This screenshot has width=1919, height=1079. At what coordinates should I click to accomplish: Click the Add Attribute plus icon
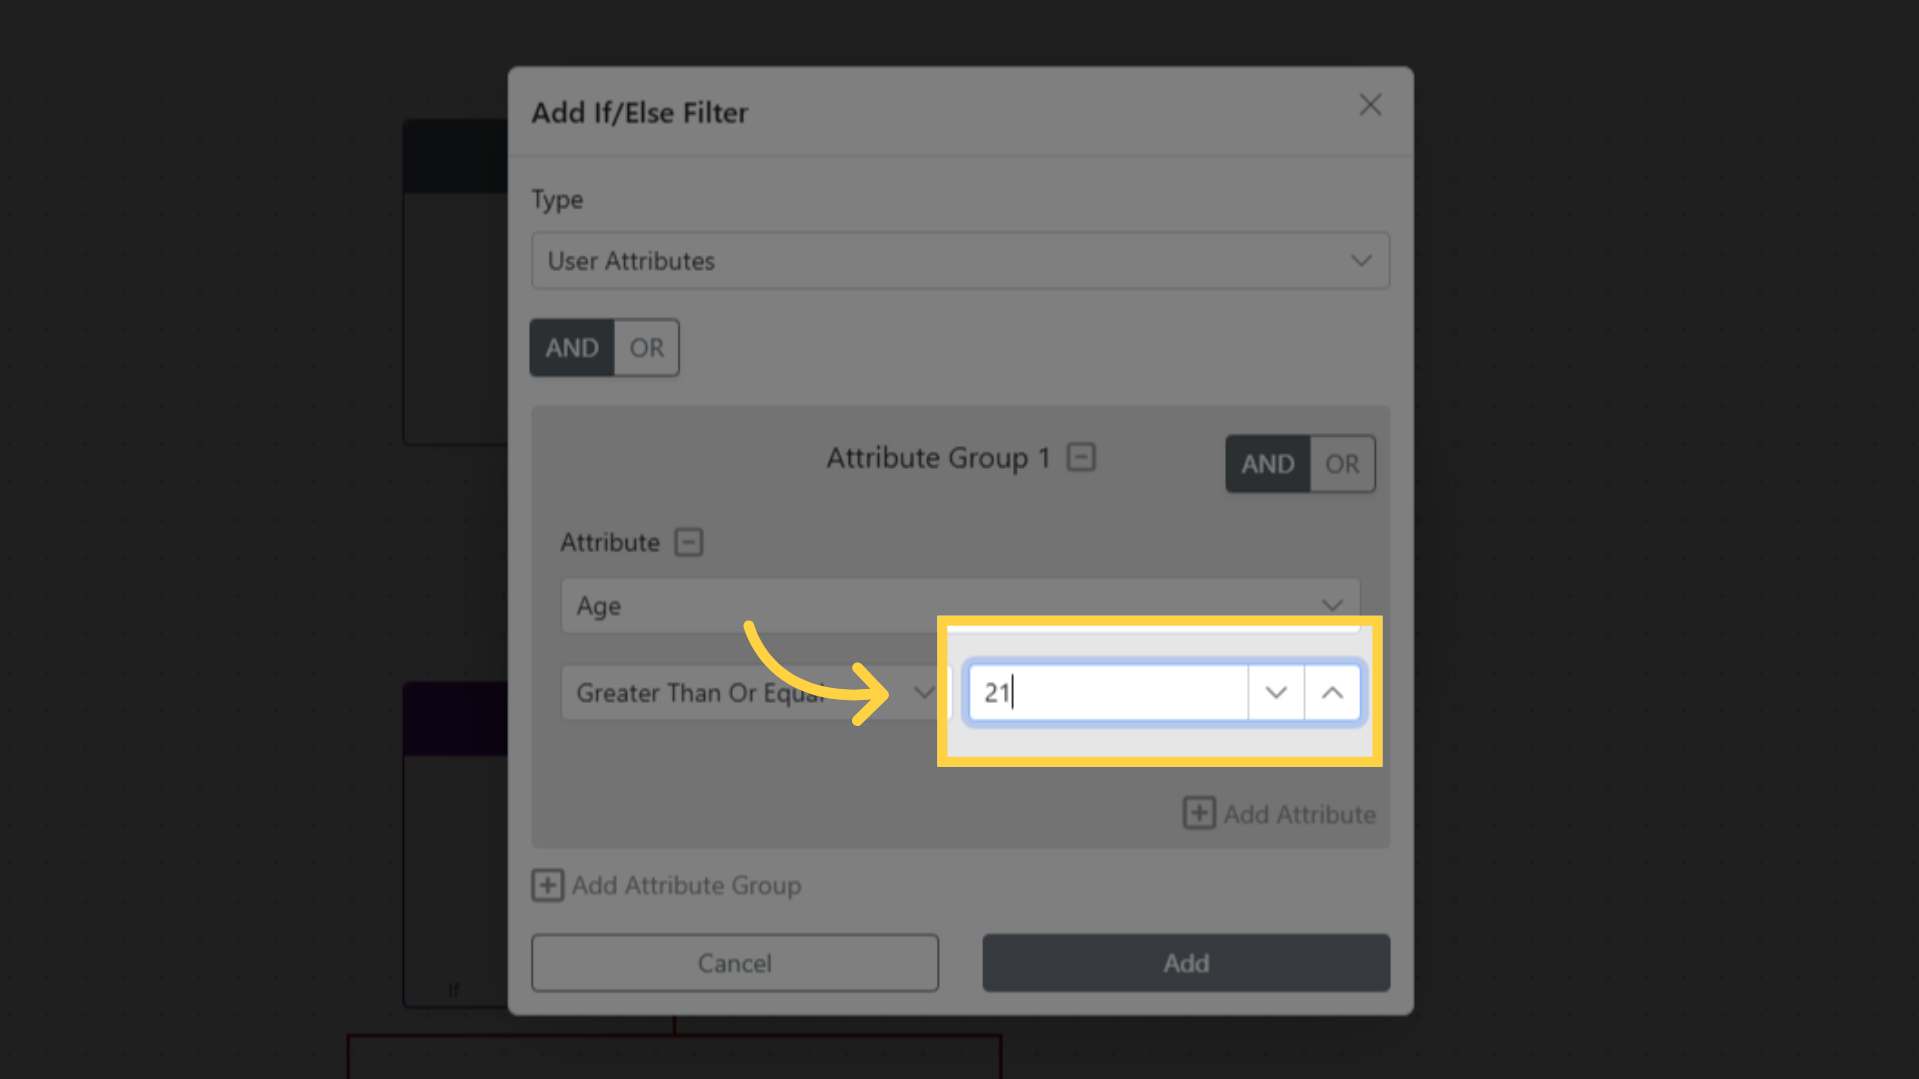1199,813
